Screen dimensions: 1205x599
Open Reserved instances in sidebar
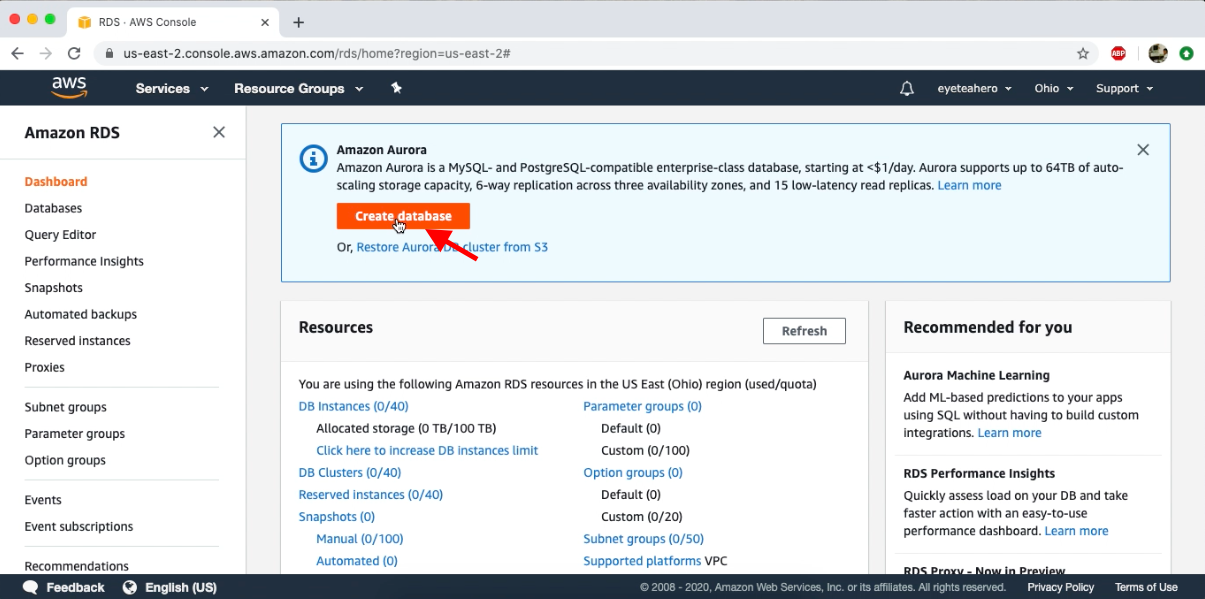tap(78, 341)
